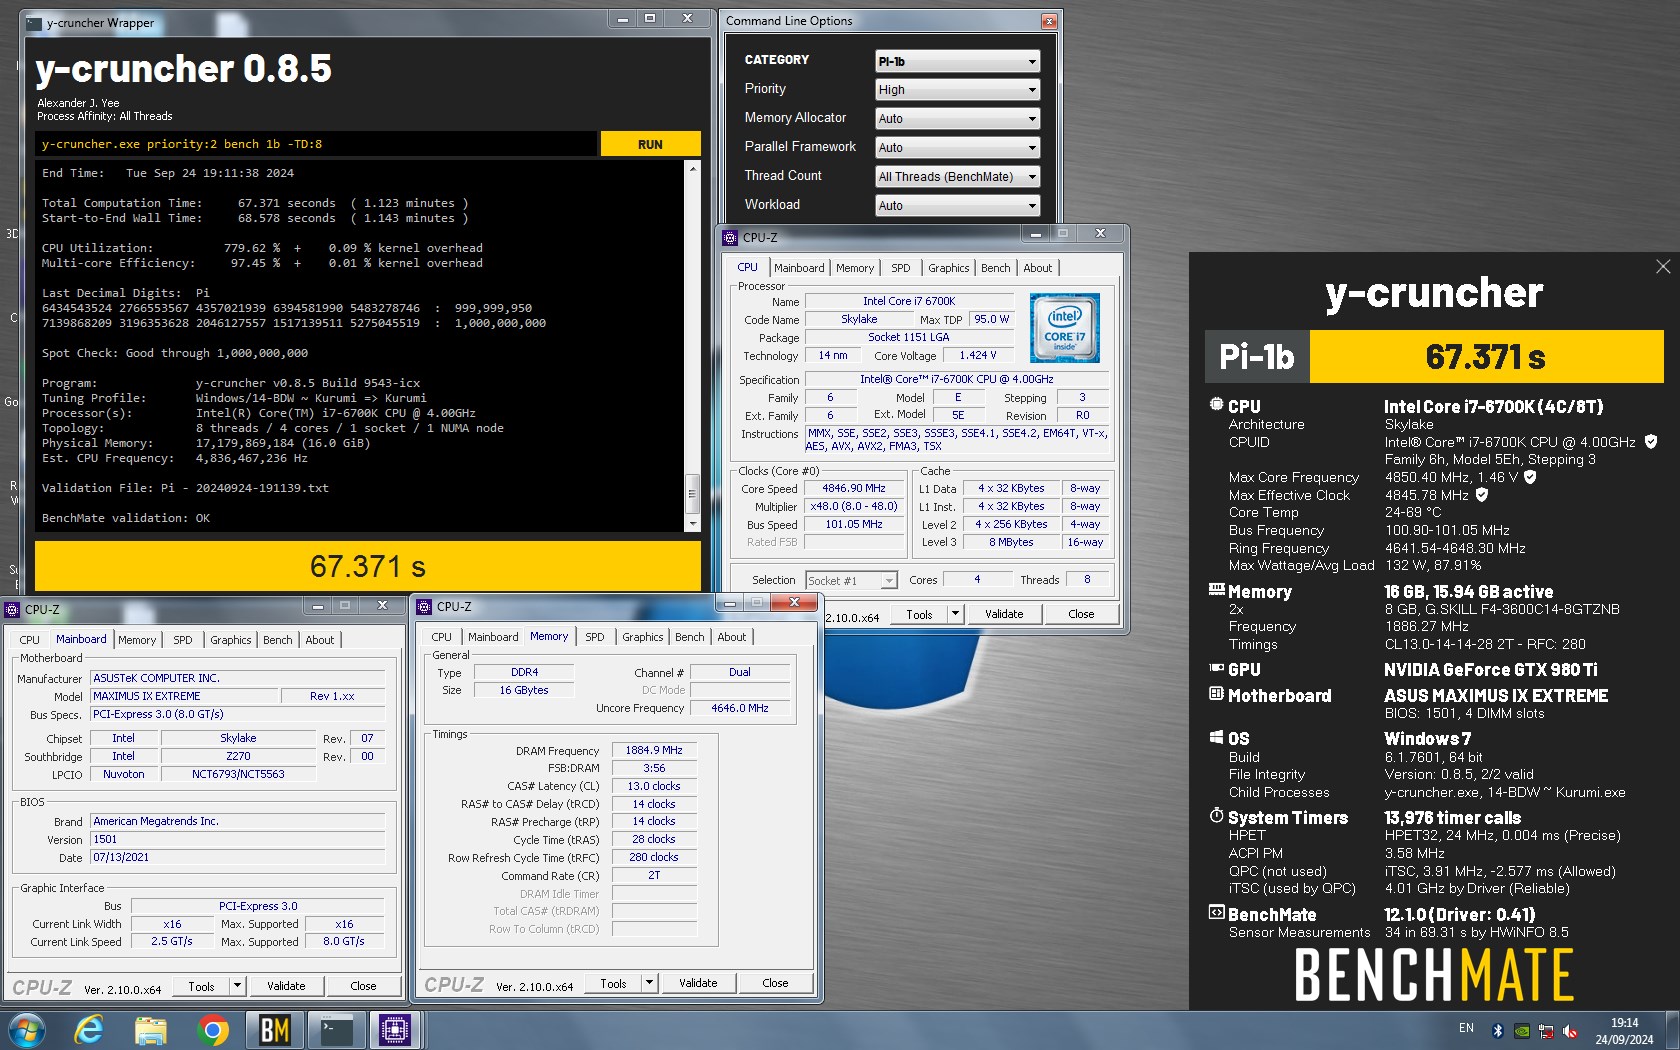Click the 67.371 s yellow result bar

pos(368,566)
